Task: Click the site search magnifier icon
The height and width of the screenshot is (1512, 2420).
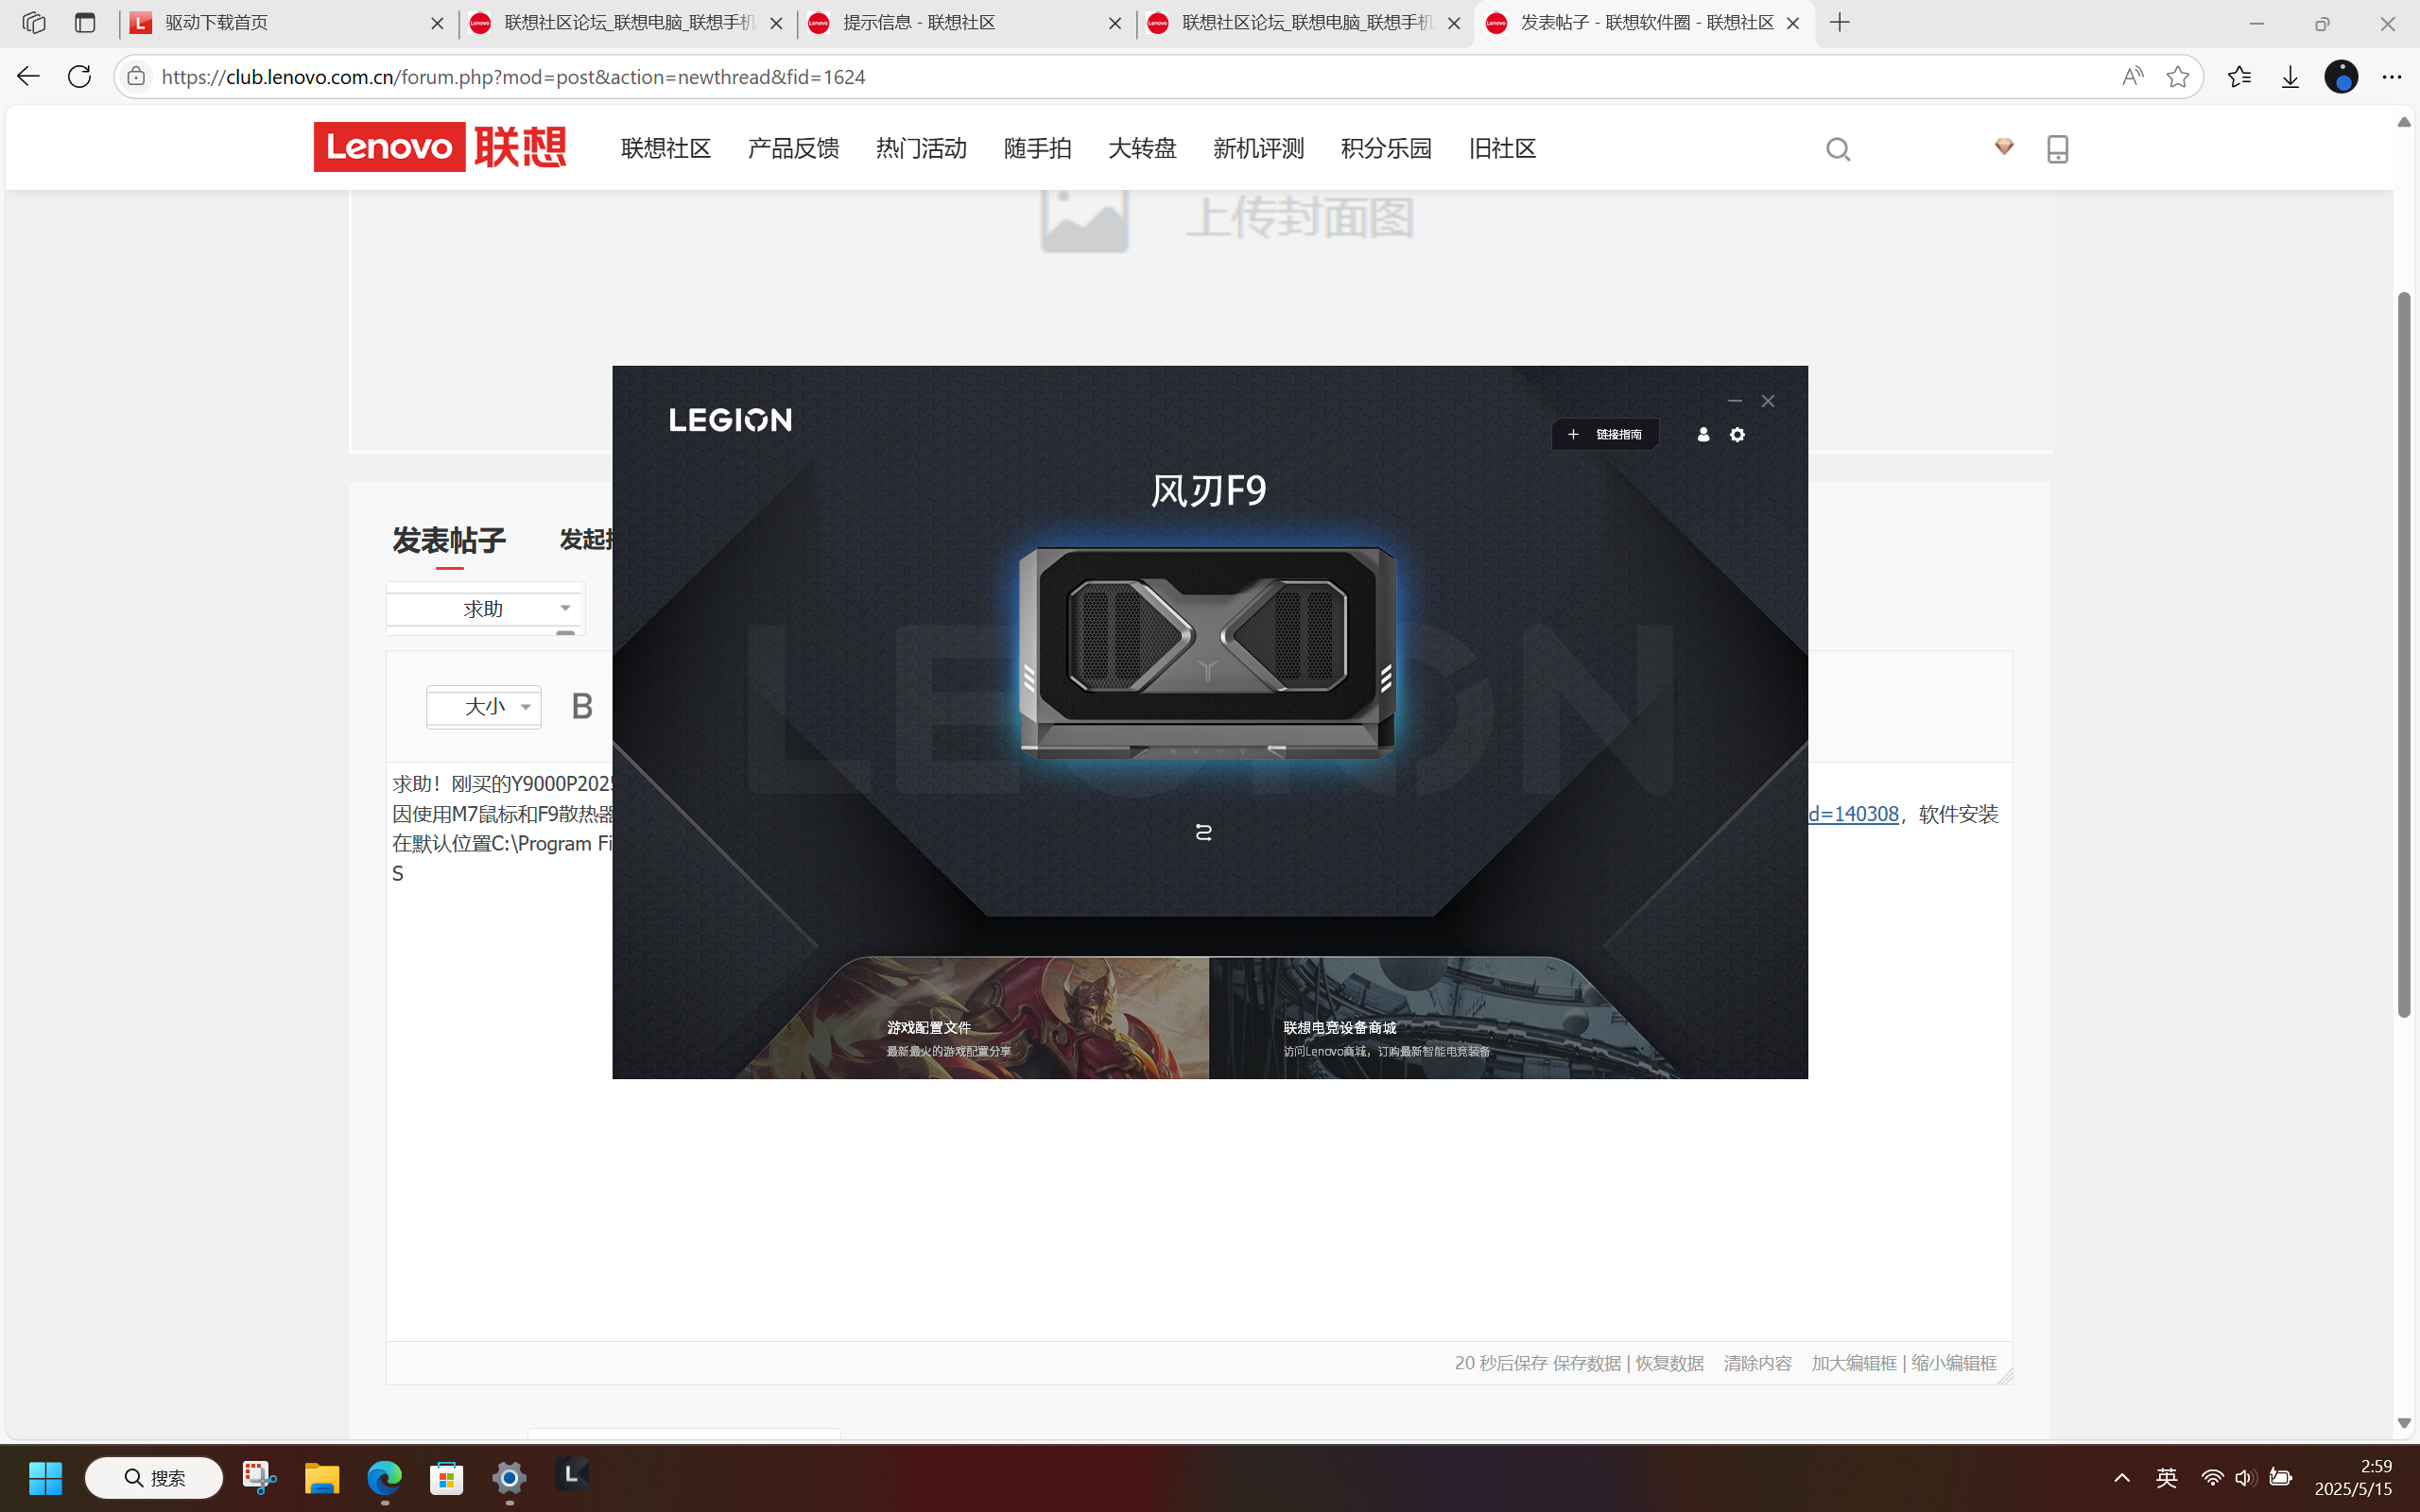Action: (1838, 150)
